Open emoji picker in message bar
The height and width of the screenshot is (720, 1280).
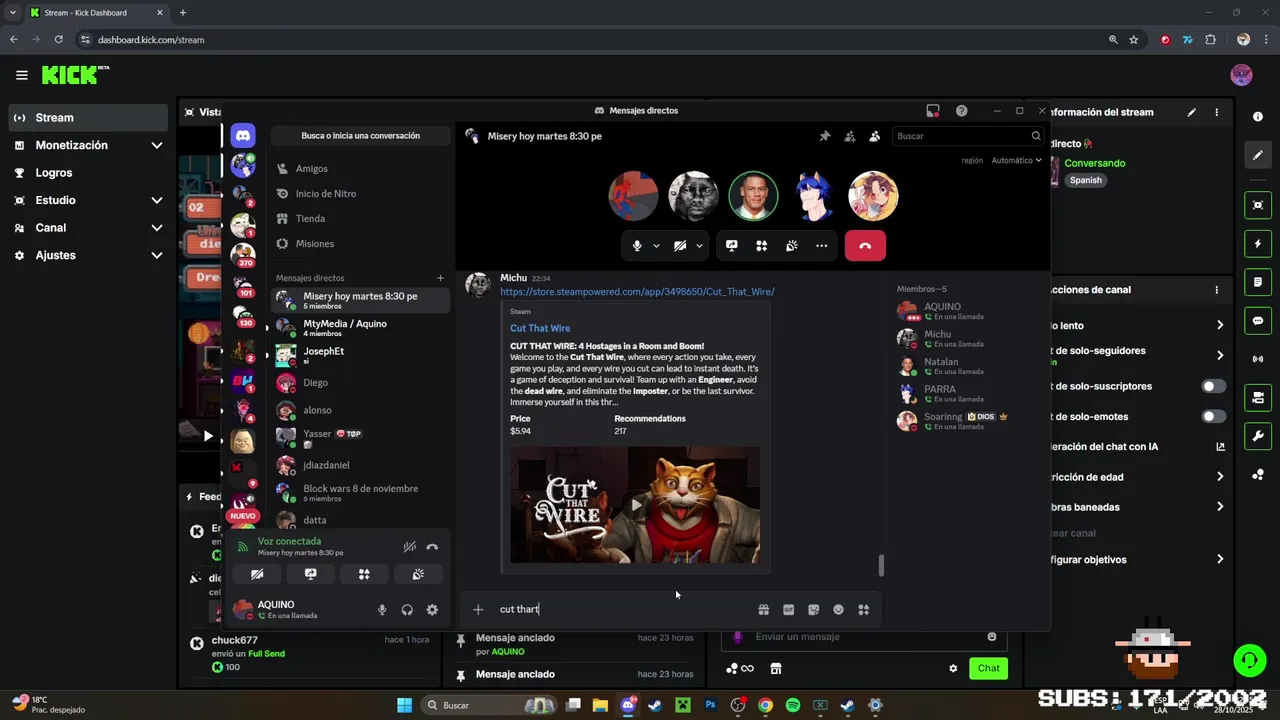pos(838,610)
